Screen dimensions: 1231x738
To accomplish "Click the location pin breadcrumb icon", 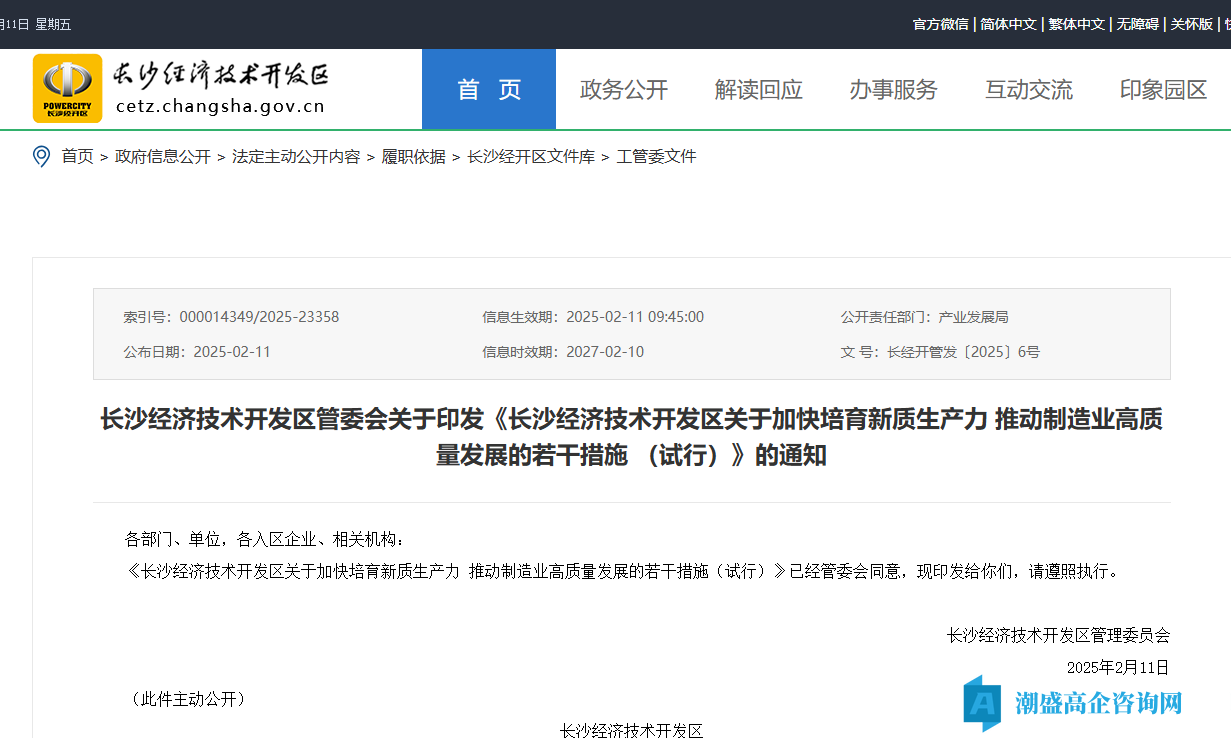I will point(41,156).
